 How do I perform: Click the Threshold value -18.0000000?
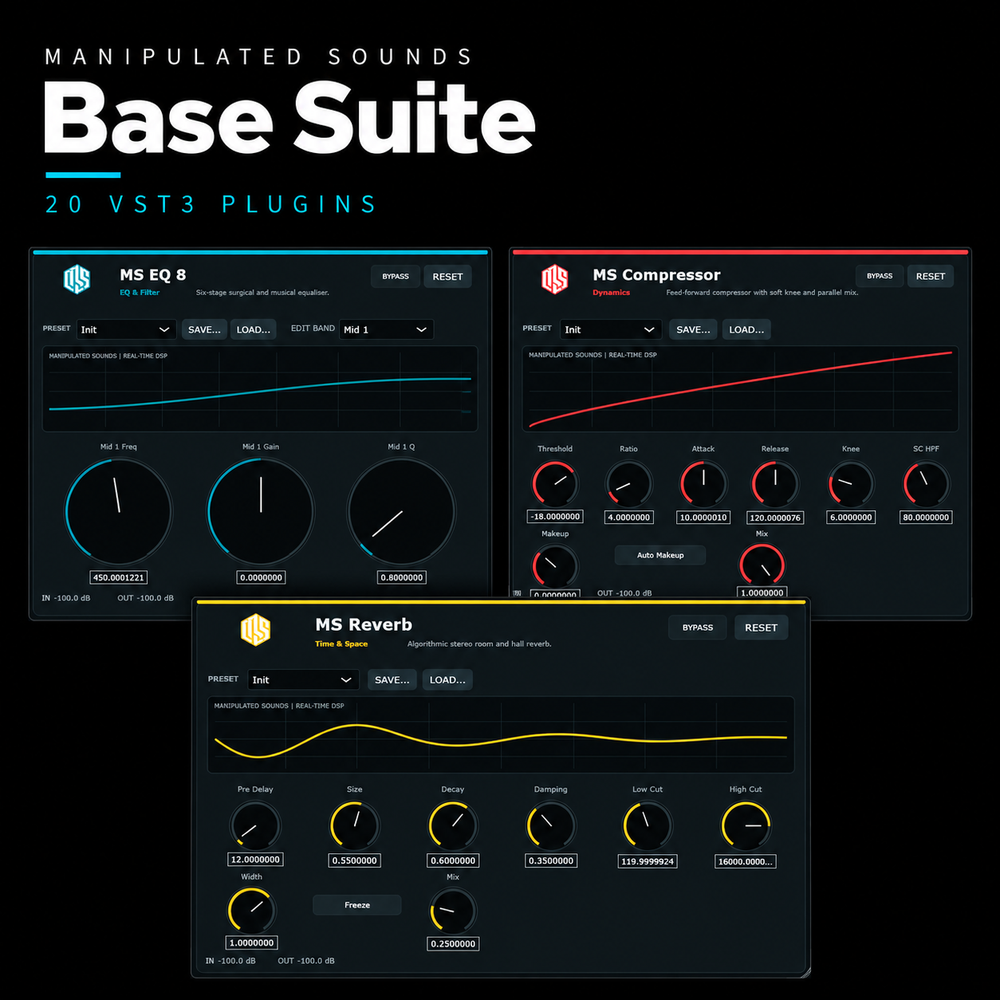pos(555,517)
